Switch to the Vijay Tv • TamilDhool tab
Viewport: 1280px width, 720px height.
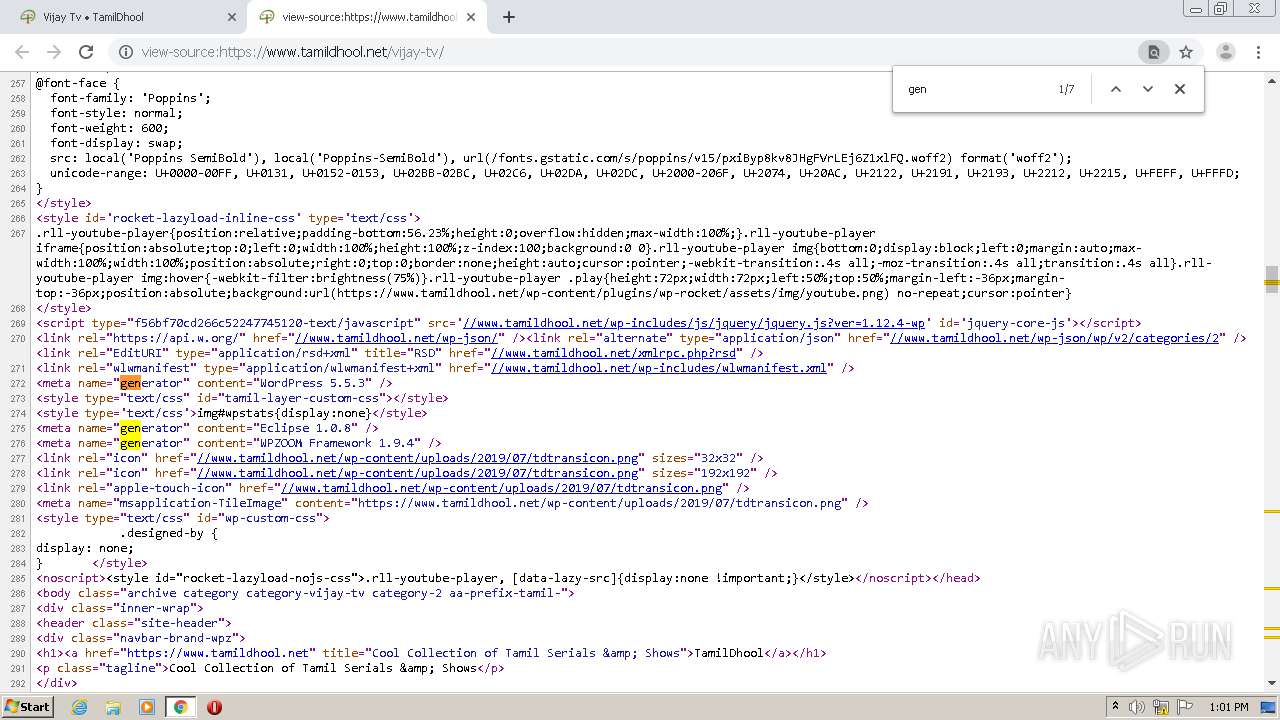pyautogui.click(x=126, y=17)
